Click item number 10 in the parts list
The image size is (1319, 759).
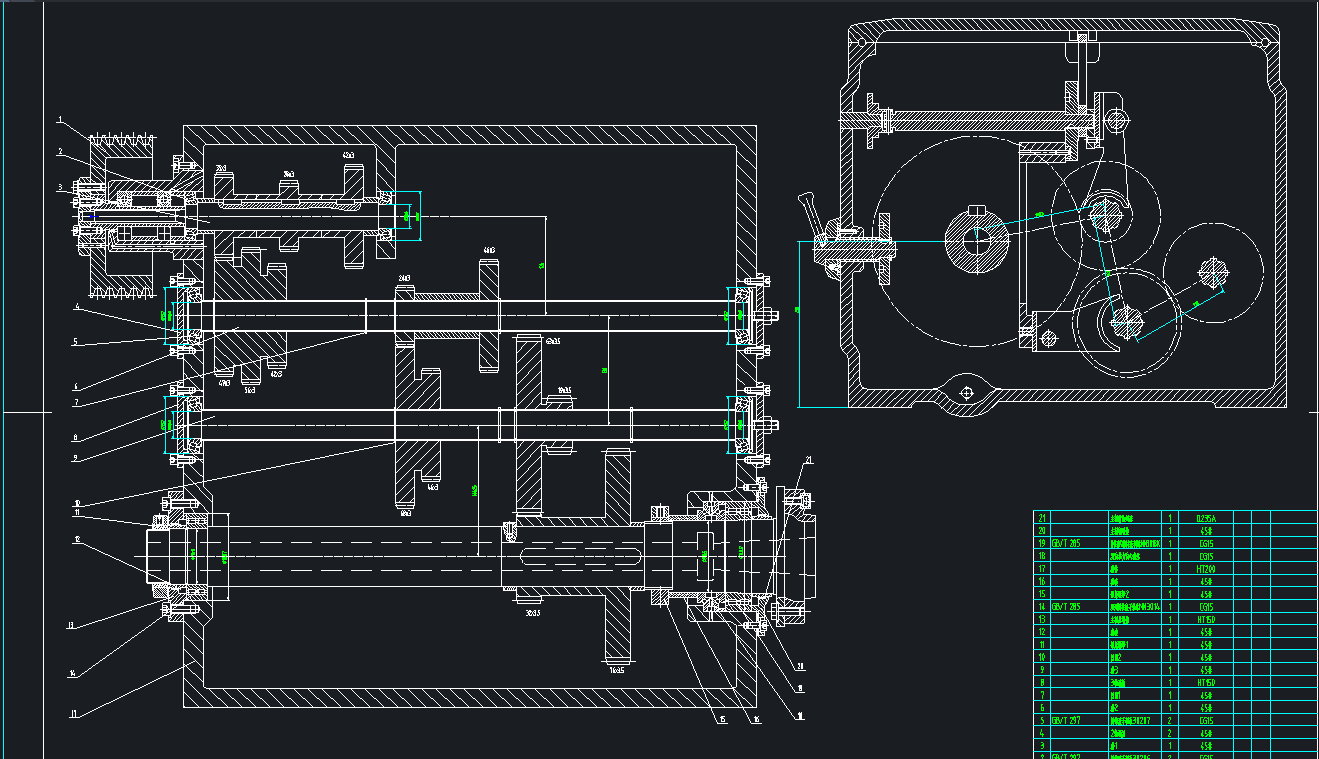coord(1043,657)
